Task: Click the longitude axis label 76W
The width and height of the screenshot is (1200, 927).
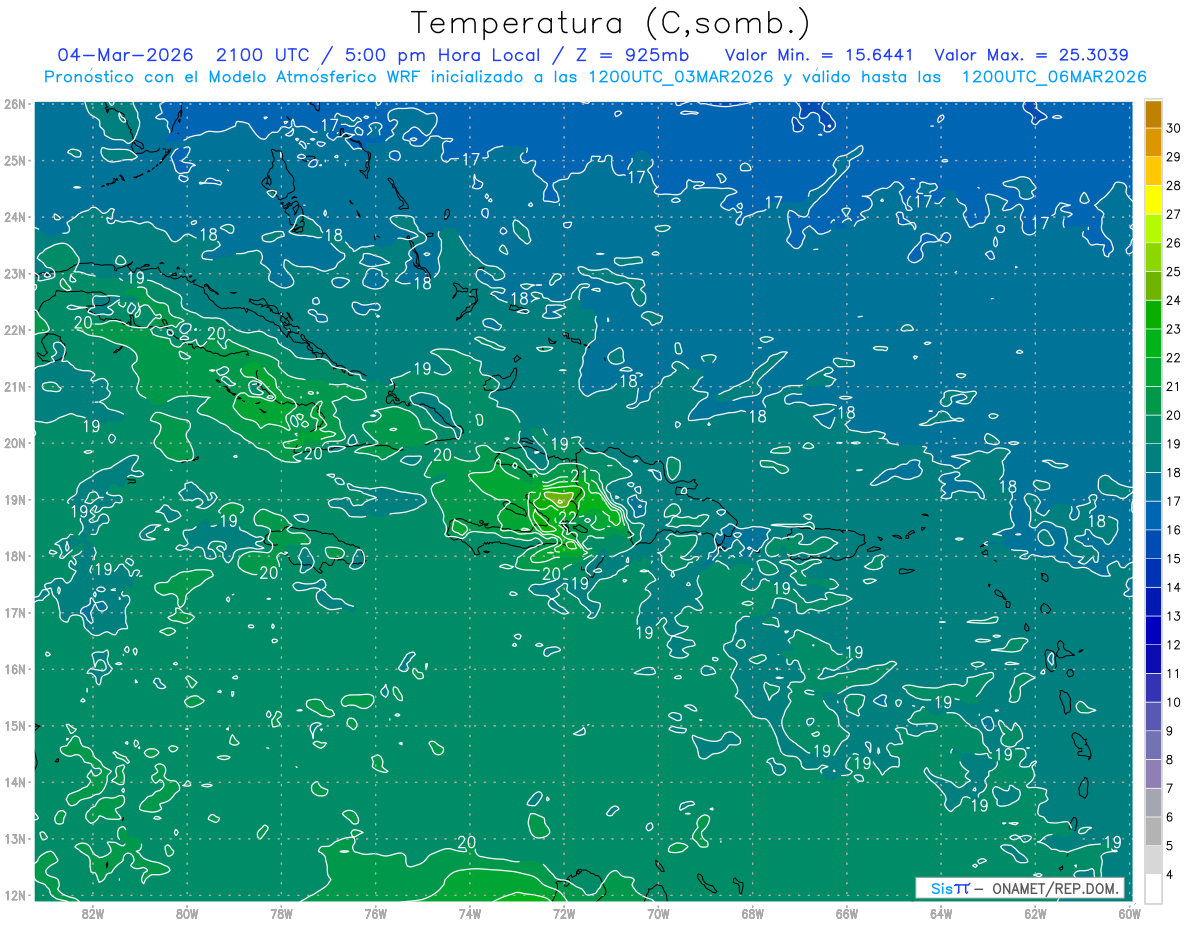Action: tap(376, 912)
